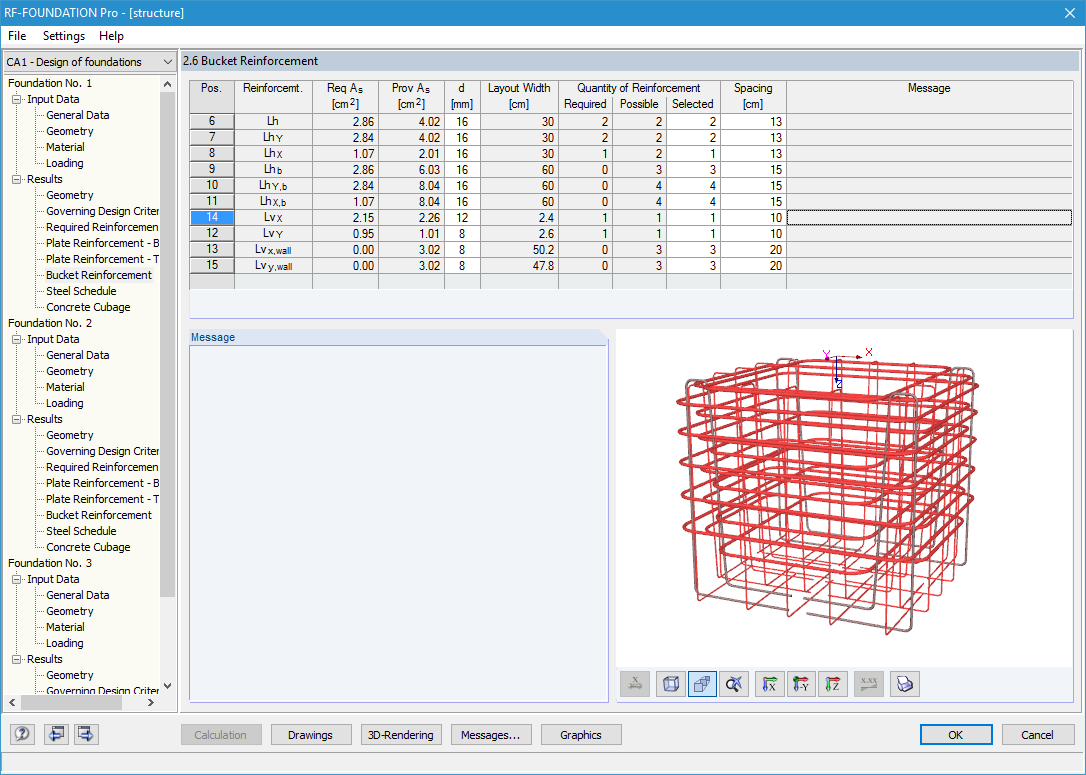Open Bucket Reinforcement of Foundation No. 2

[99, 515]
